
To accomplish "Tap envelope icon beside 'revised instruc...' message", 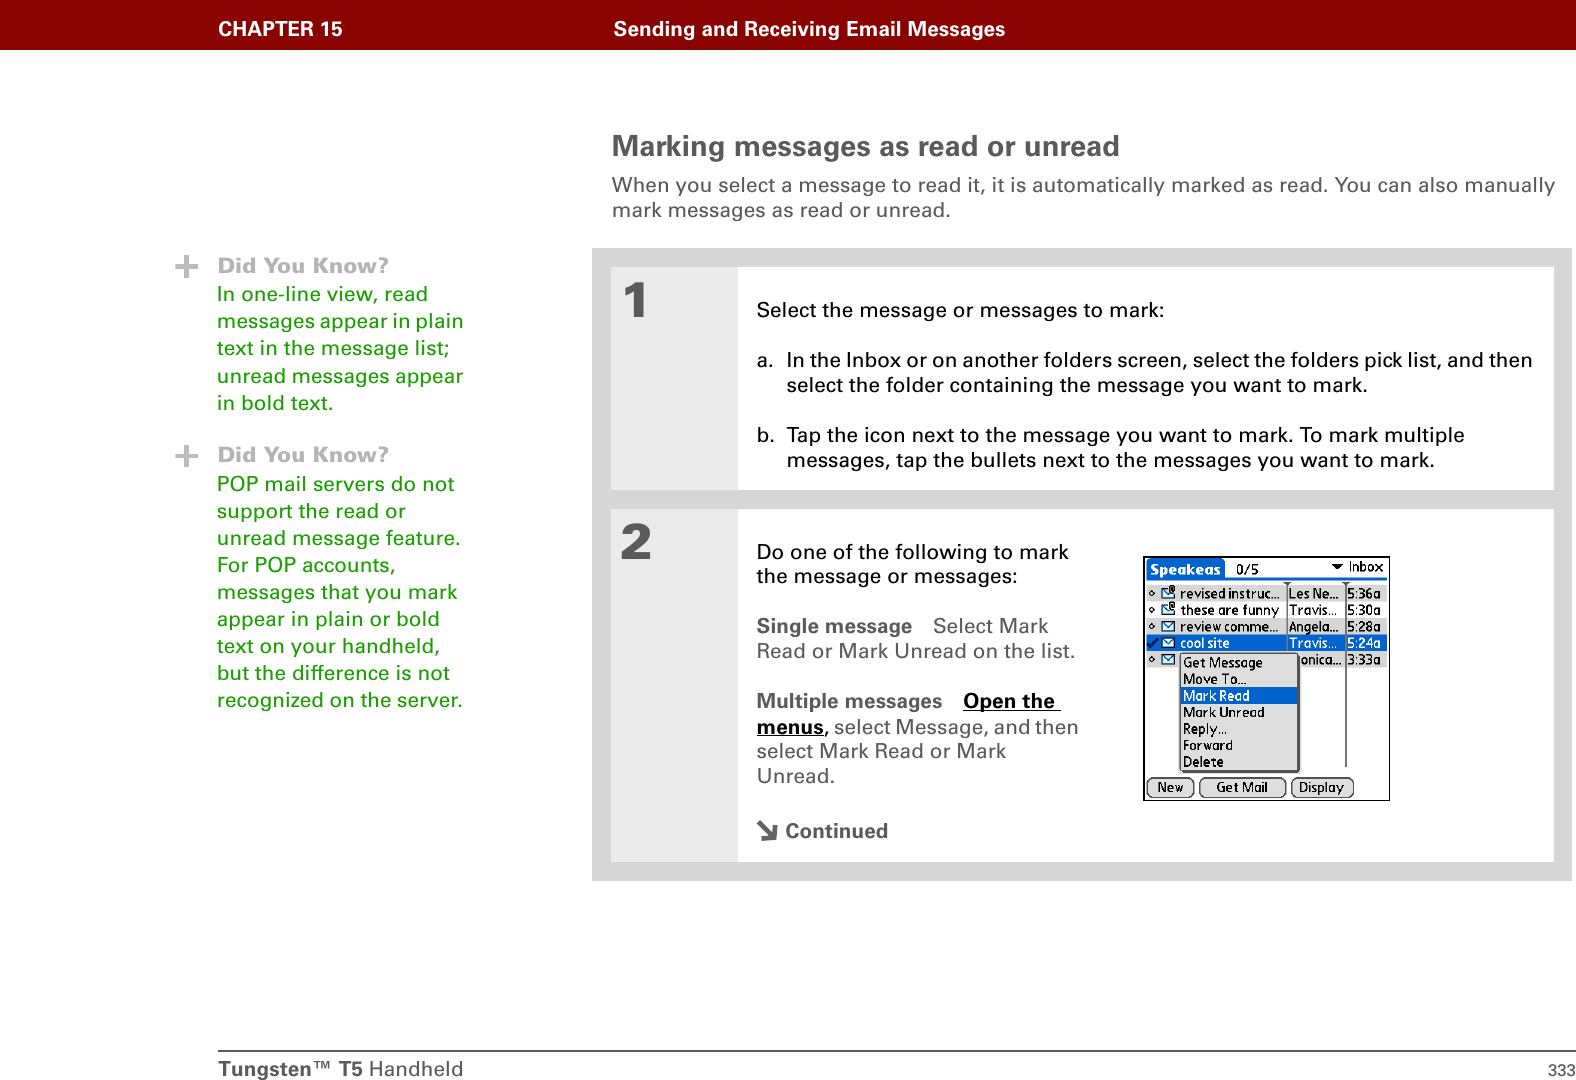I will (x=1168, y=593).
